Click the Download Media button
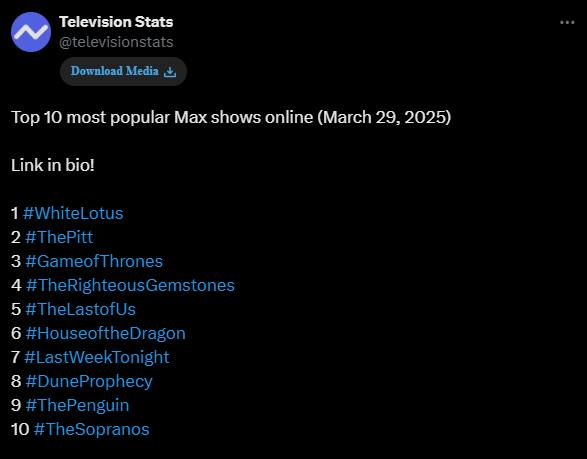The height and width of the screenshot is (459, 587). pyautogui.click(x=124, y=71)
